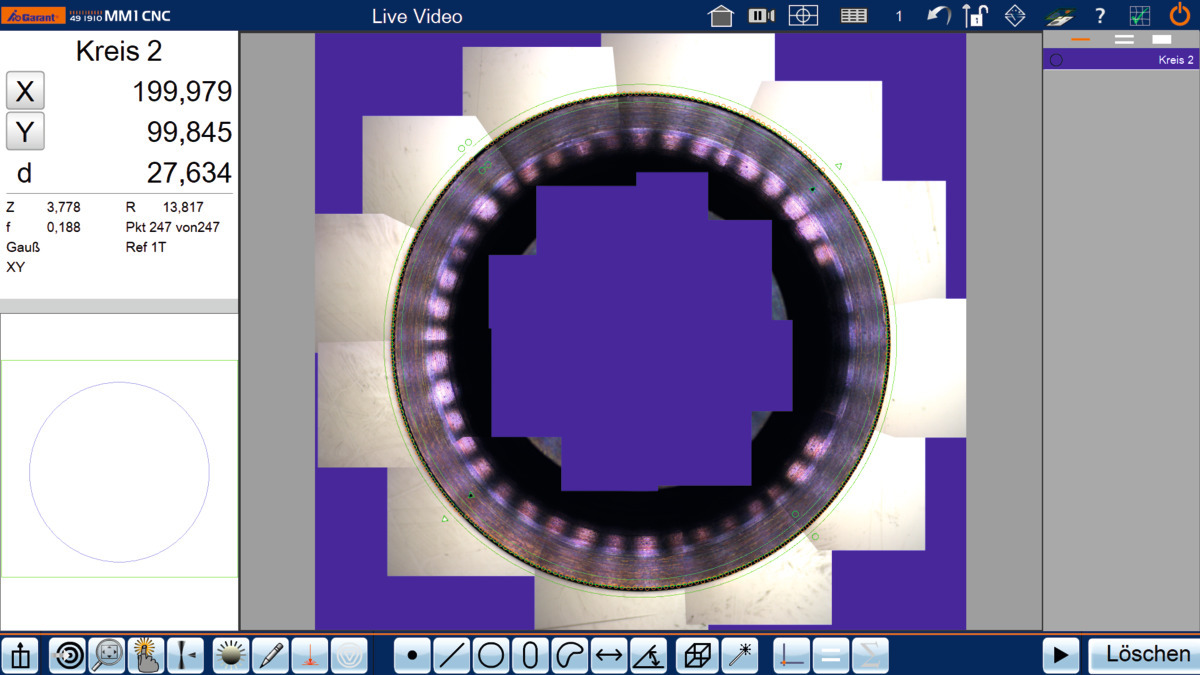Click the undo arrow icon
The width and height of the screenshot is (1200, 675).
938,16
